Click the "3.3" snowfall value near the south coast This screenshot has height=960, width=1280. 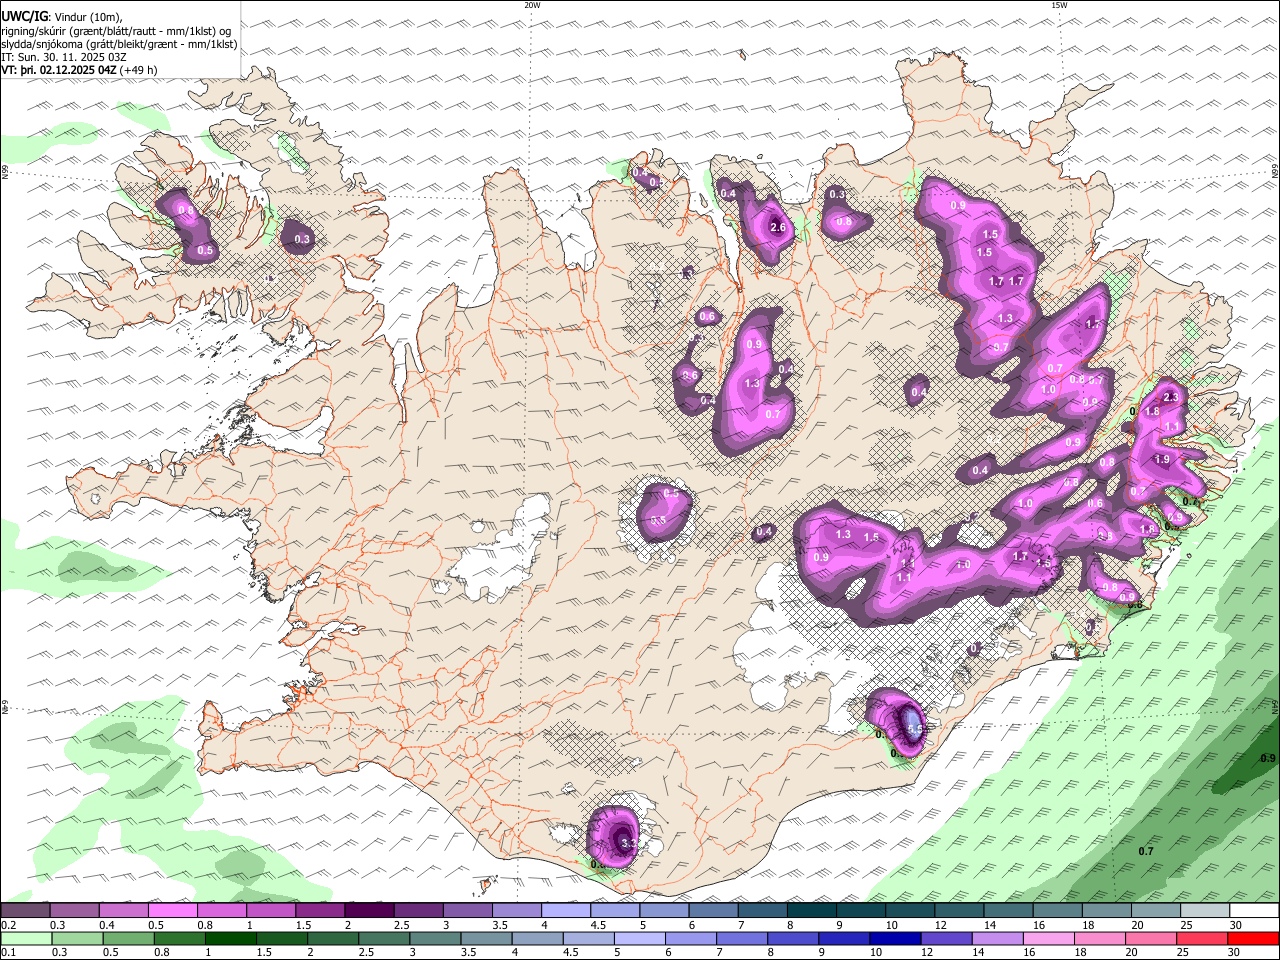point(628,844)
